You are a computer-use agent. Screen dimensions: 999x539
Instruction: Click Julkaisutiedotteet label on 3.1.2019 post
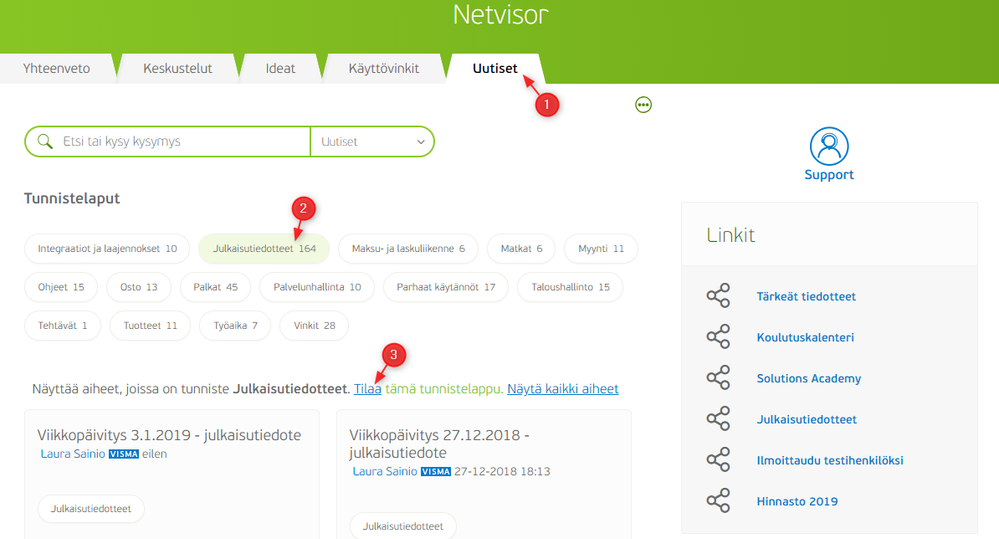91,508
